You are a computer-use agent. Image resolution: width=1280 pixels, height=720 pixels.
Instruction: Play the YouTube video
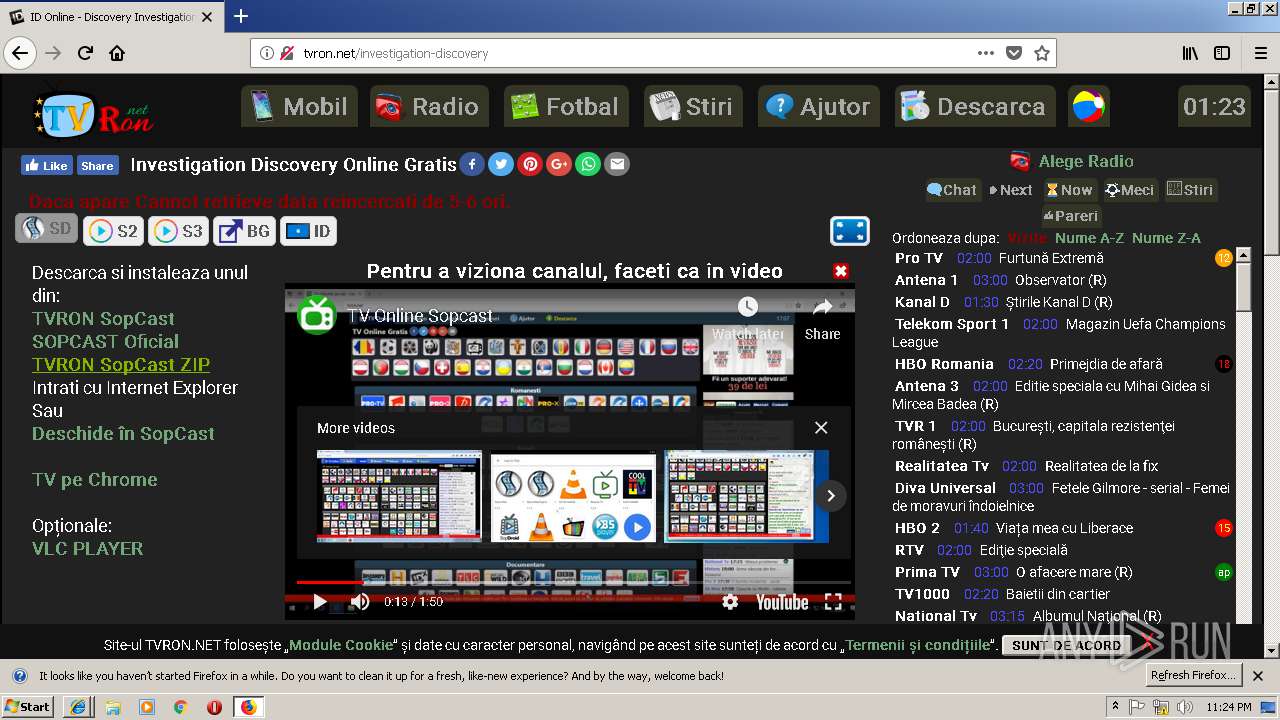coord(320,601)
